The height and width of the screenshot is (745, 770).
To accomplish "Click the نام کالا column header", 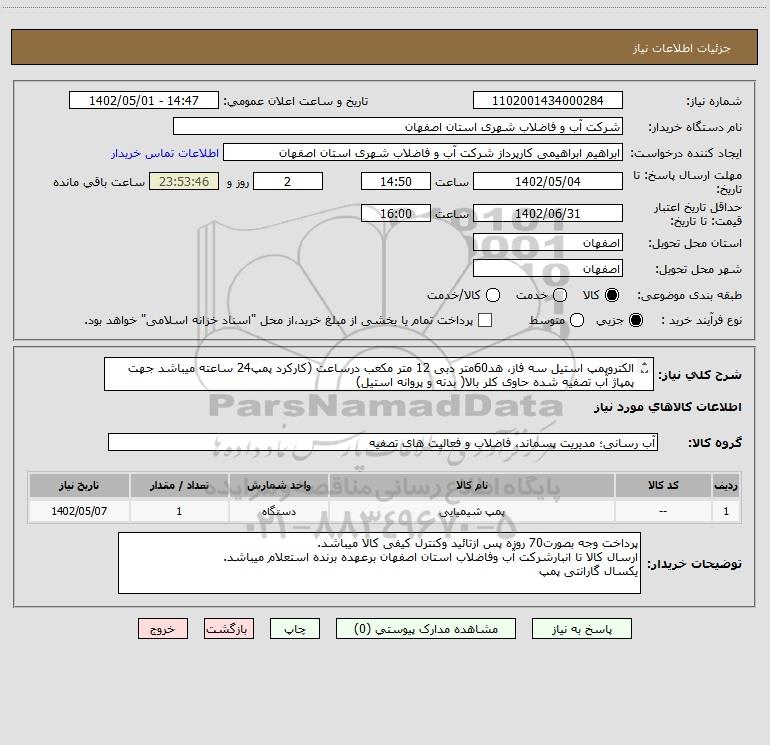I will [x=471, y=485].
